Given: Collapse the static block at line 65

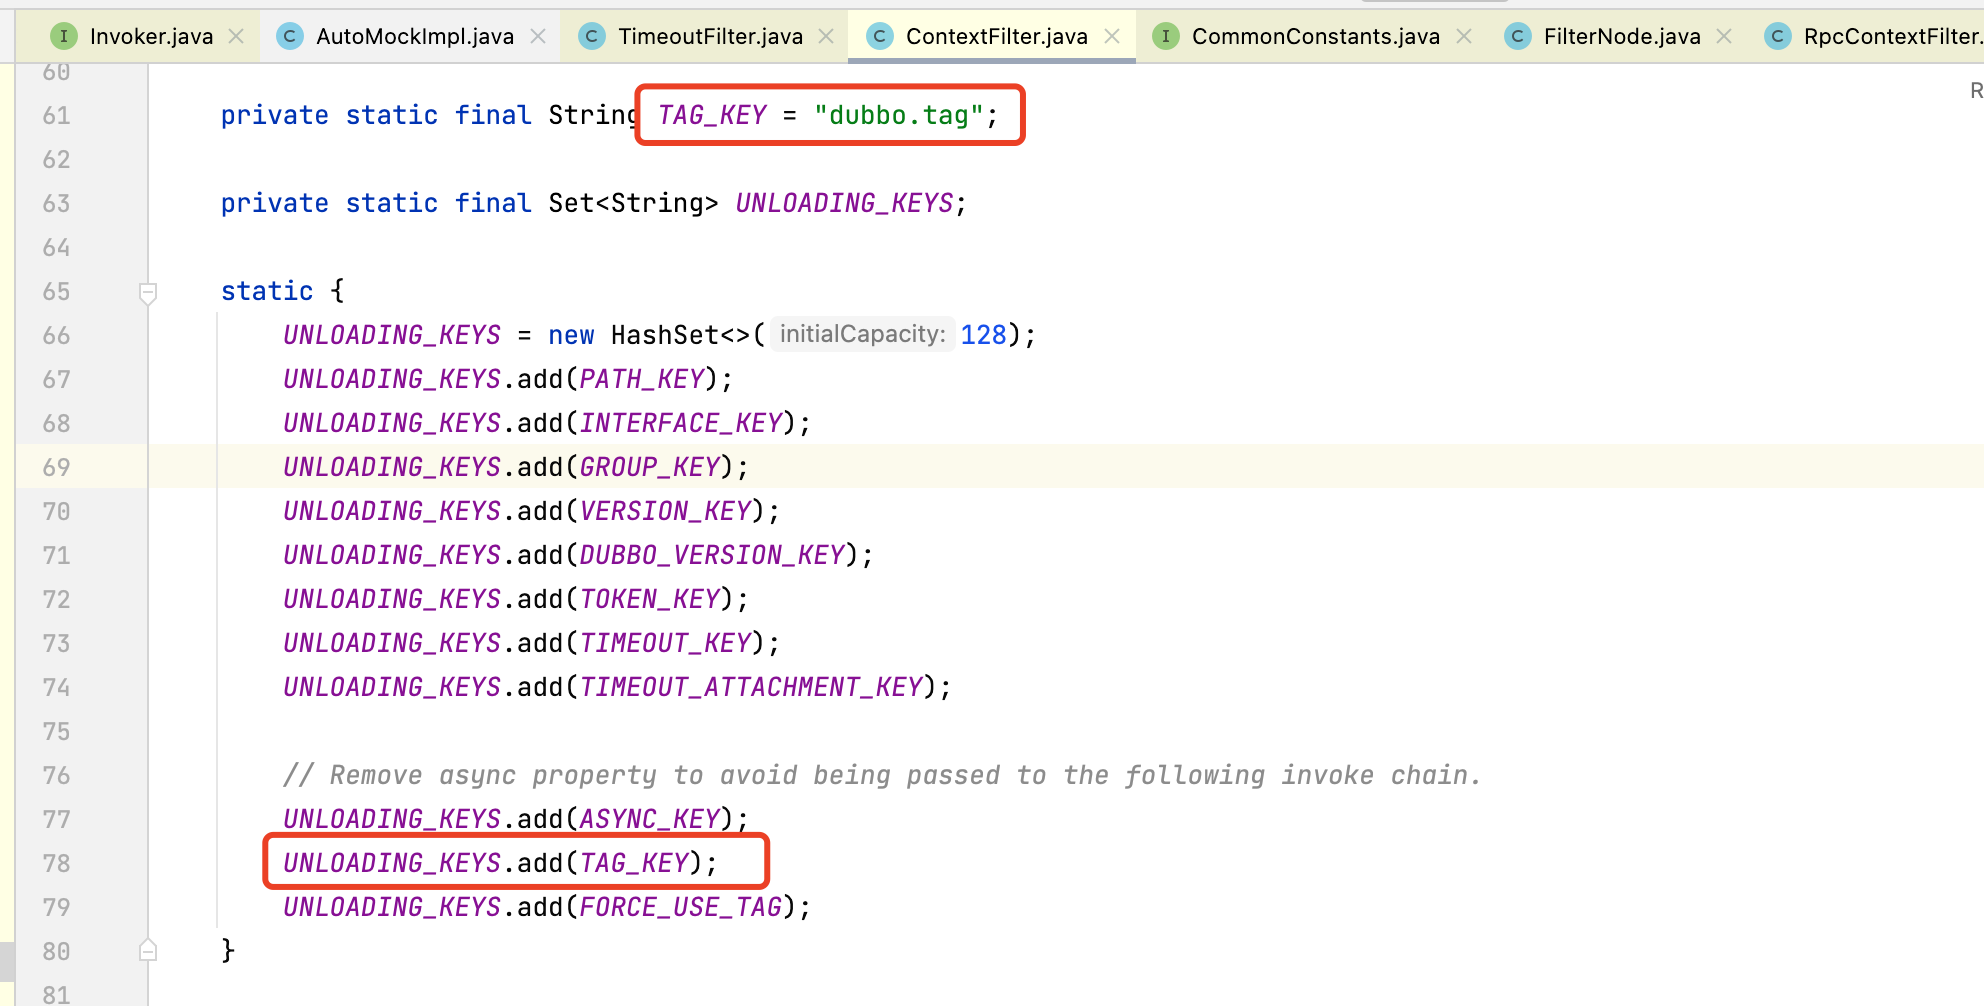Looking at the screenshot, I should tap(148, 293).
